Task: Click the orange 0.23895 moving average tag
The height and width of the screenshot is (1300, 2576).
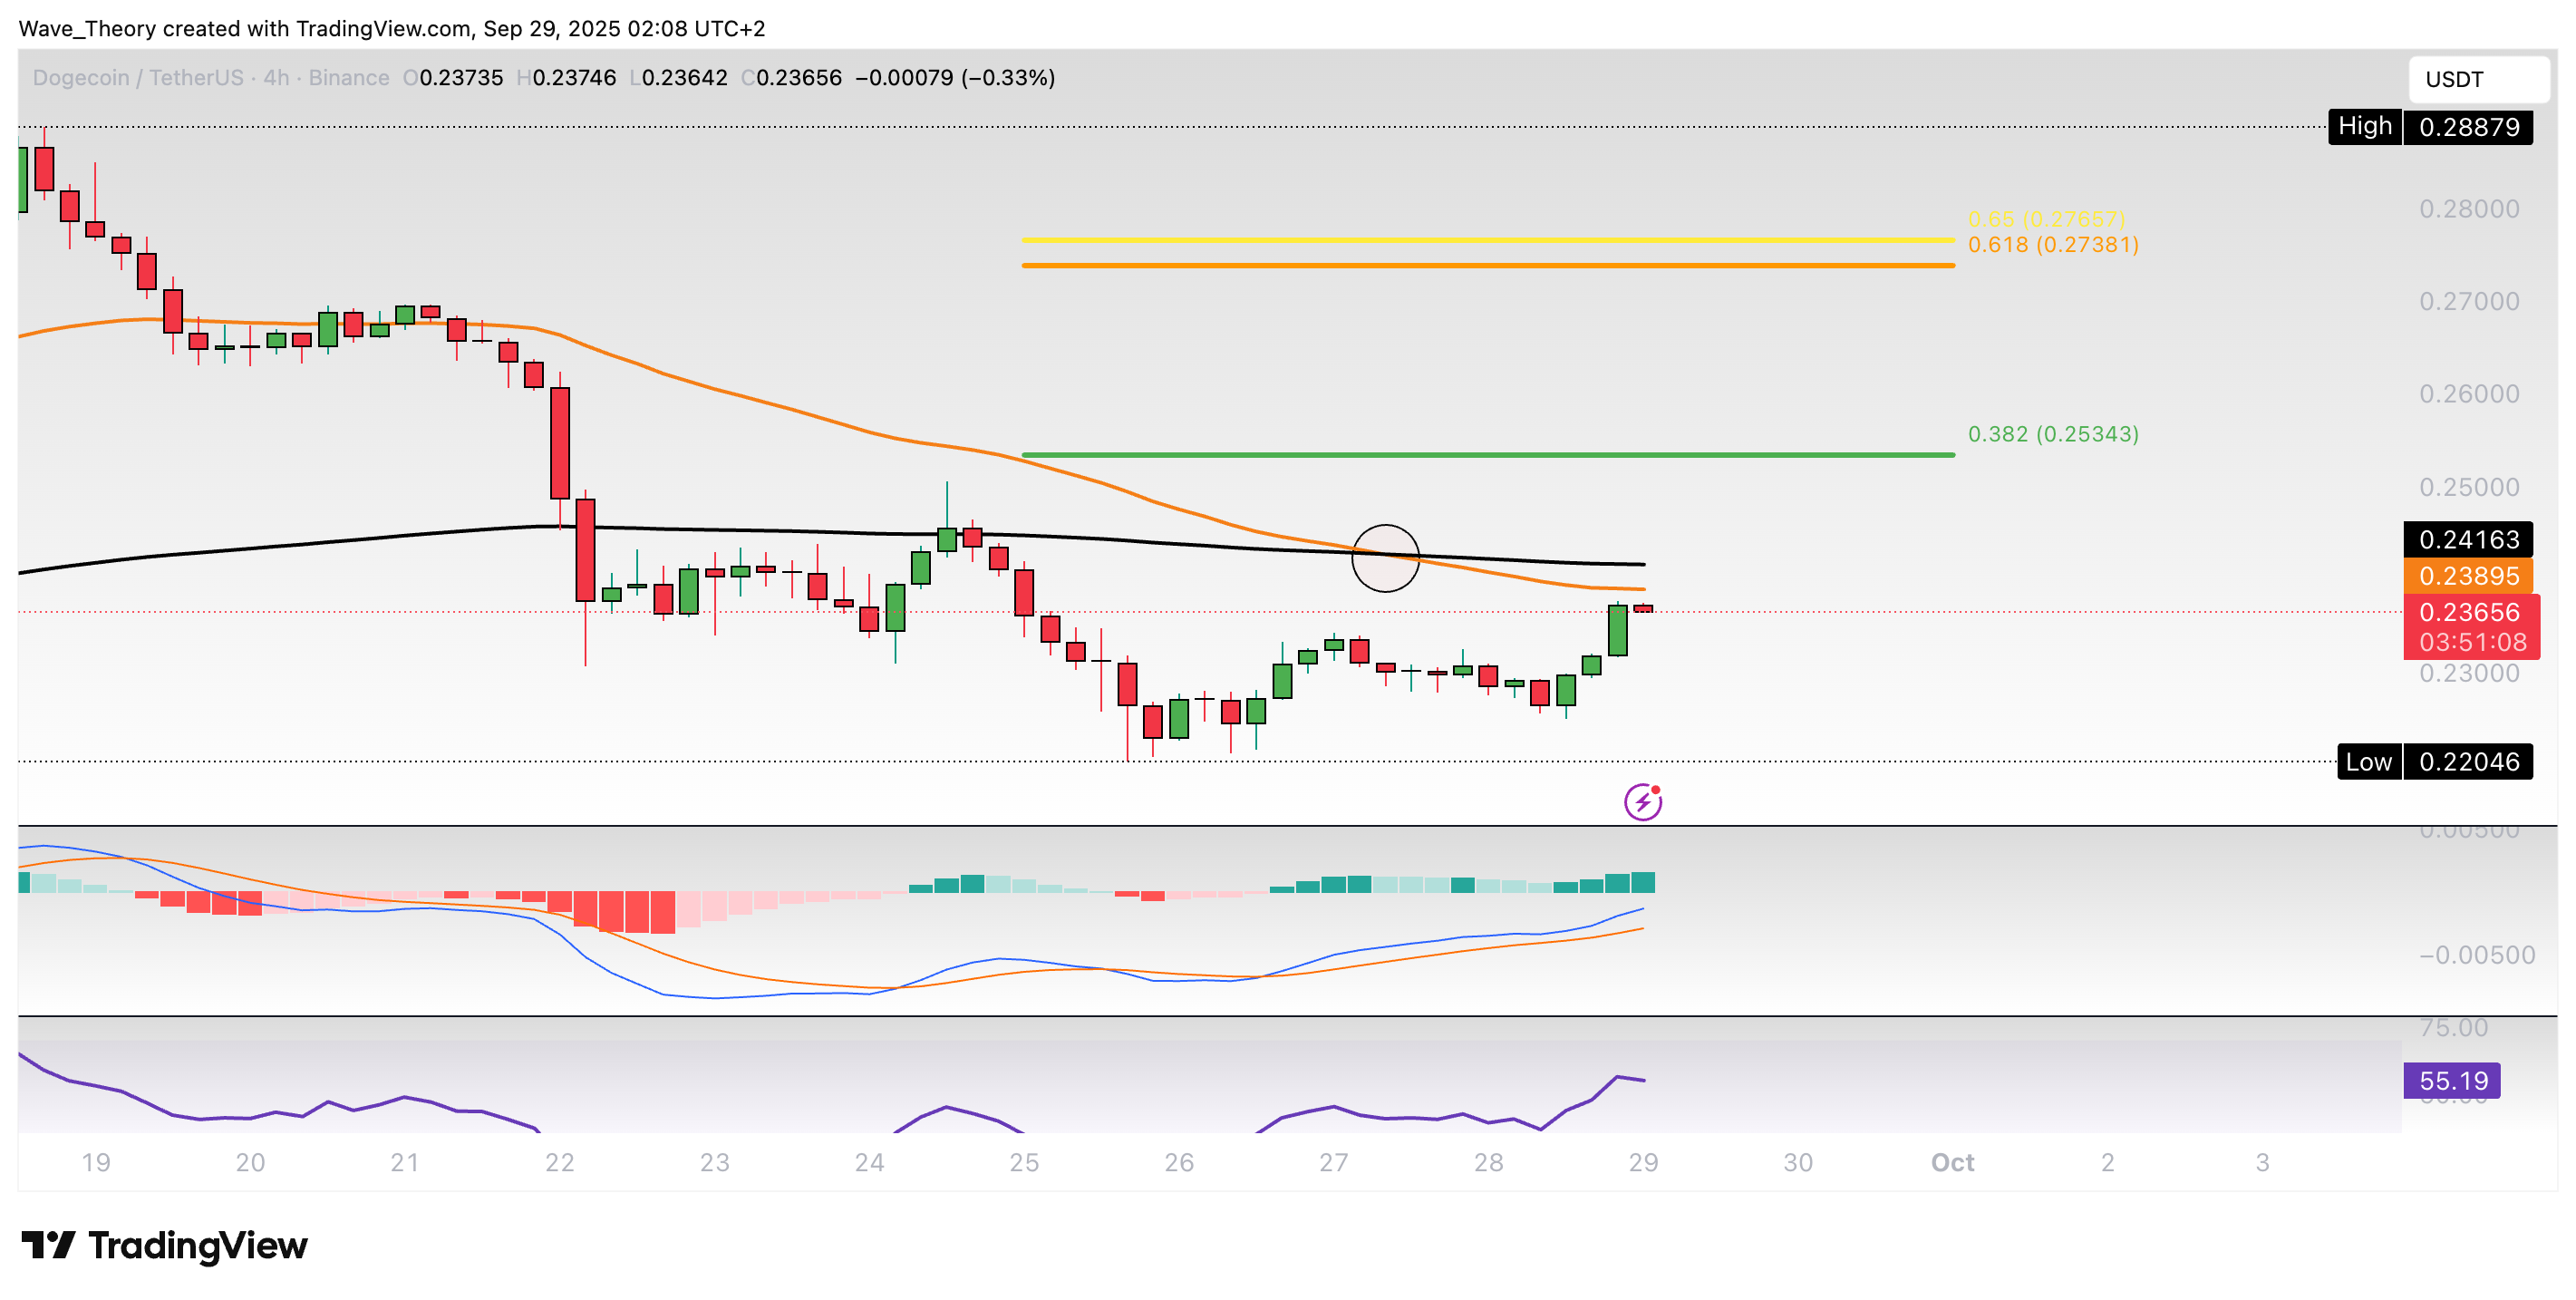Action: 2467,576
